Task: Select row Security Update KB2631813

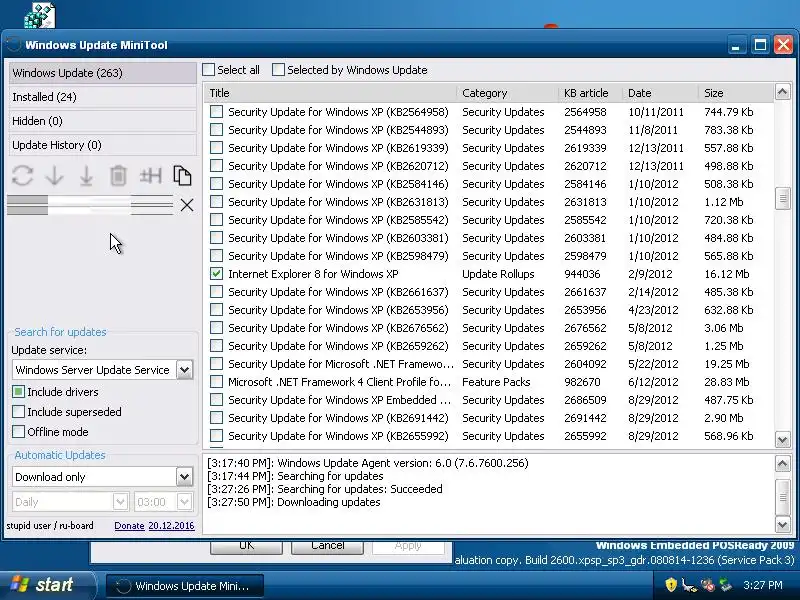Action: 489,202
